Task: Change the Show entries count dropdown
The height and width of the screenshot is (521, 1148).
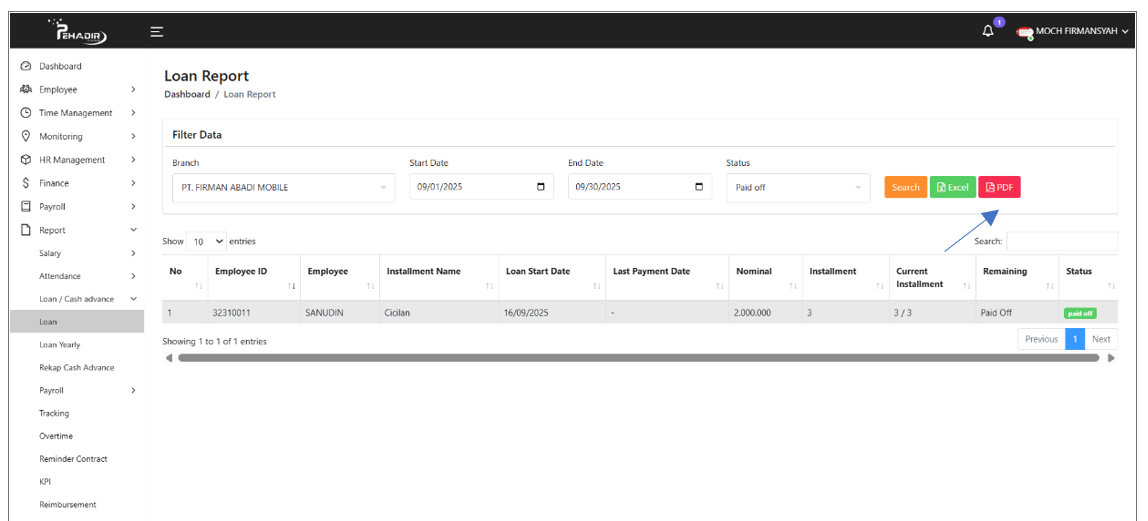Action: click(207, 242)
